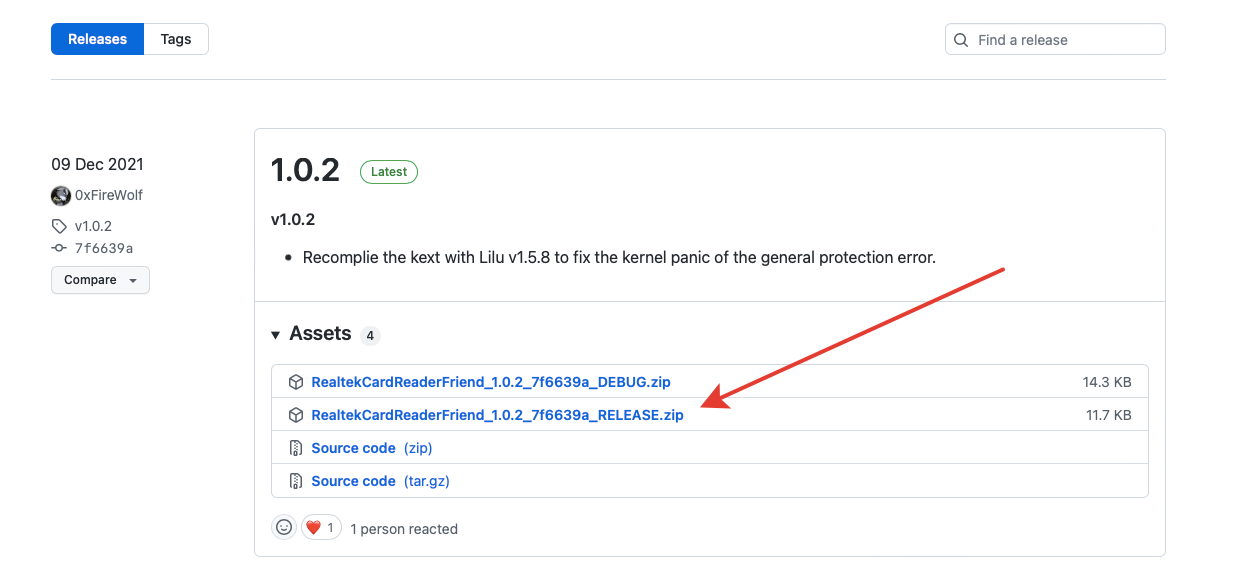
Task: Open the Compare dropdown
Action: [100, 280]
